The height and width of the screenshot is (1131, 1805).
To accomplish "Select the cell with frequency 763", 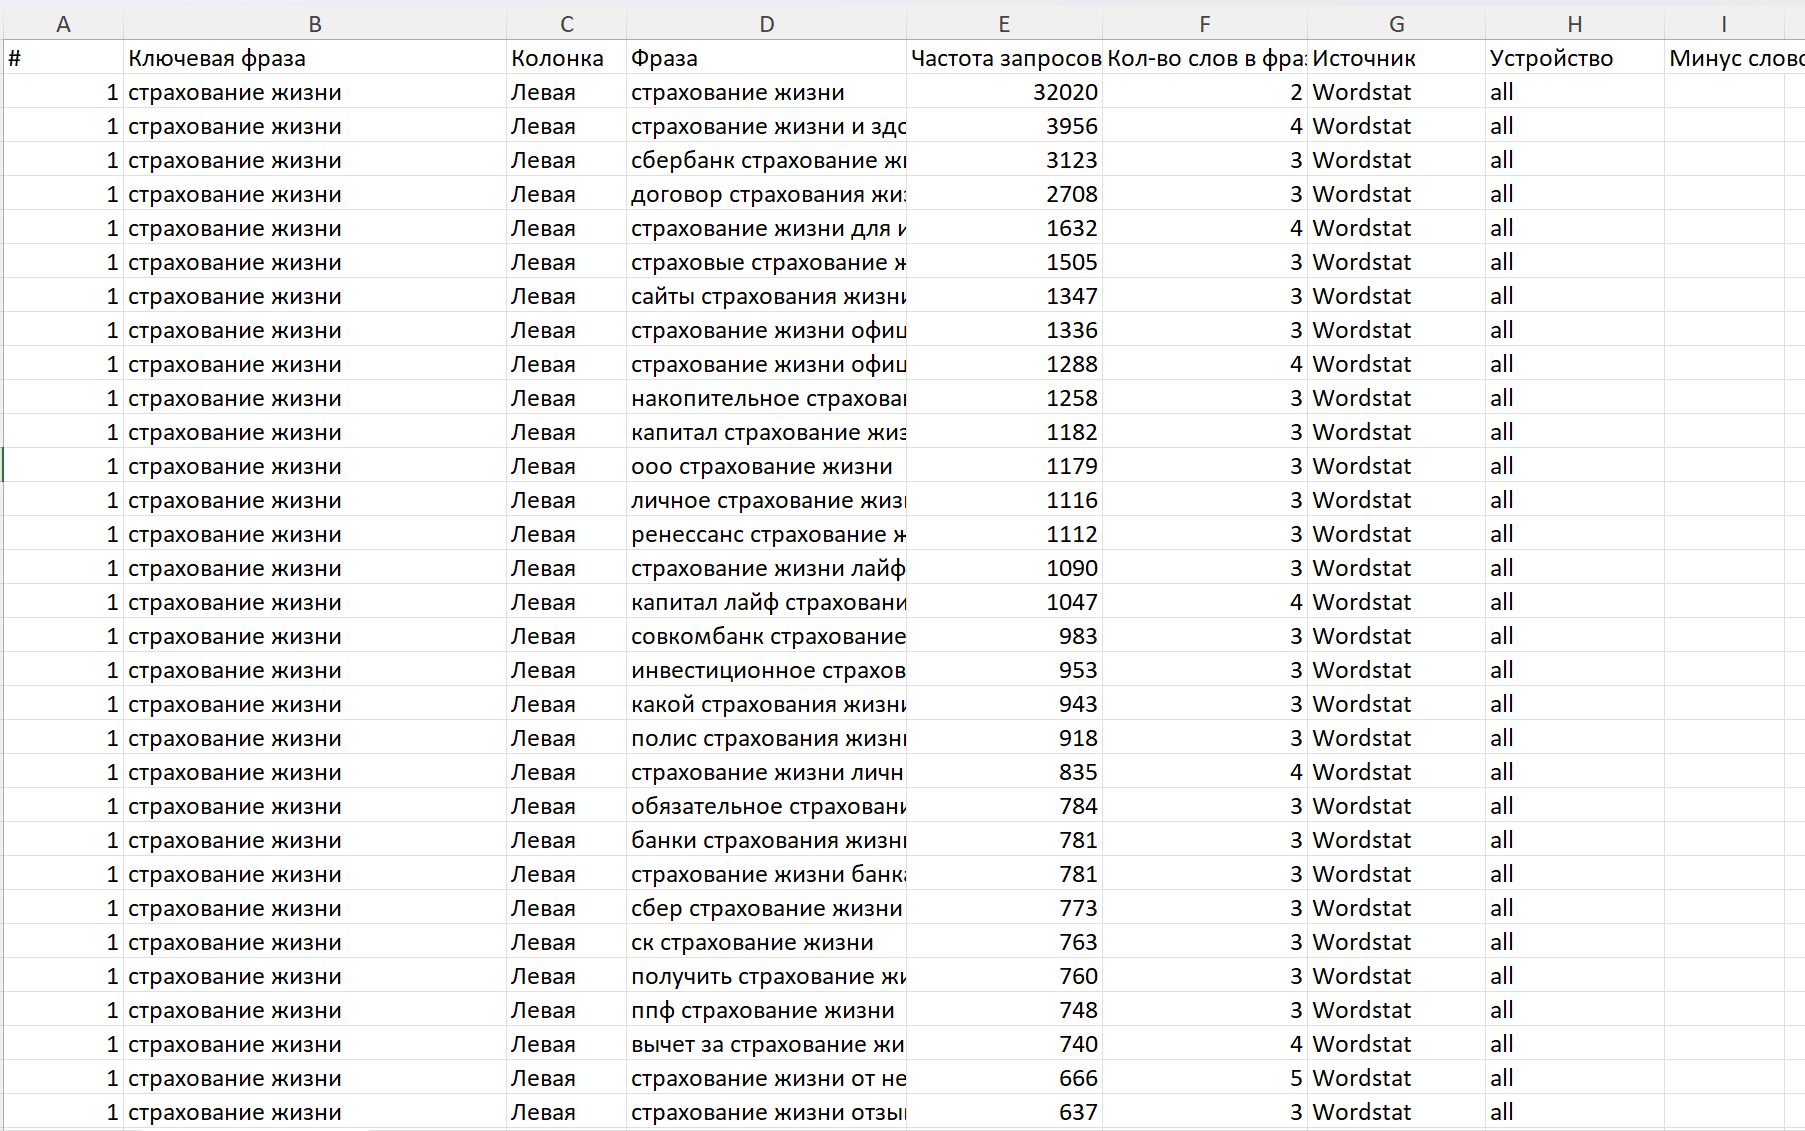I will tap(1004, 942).
